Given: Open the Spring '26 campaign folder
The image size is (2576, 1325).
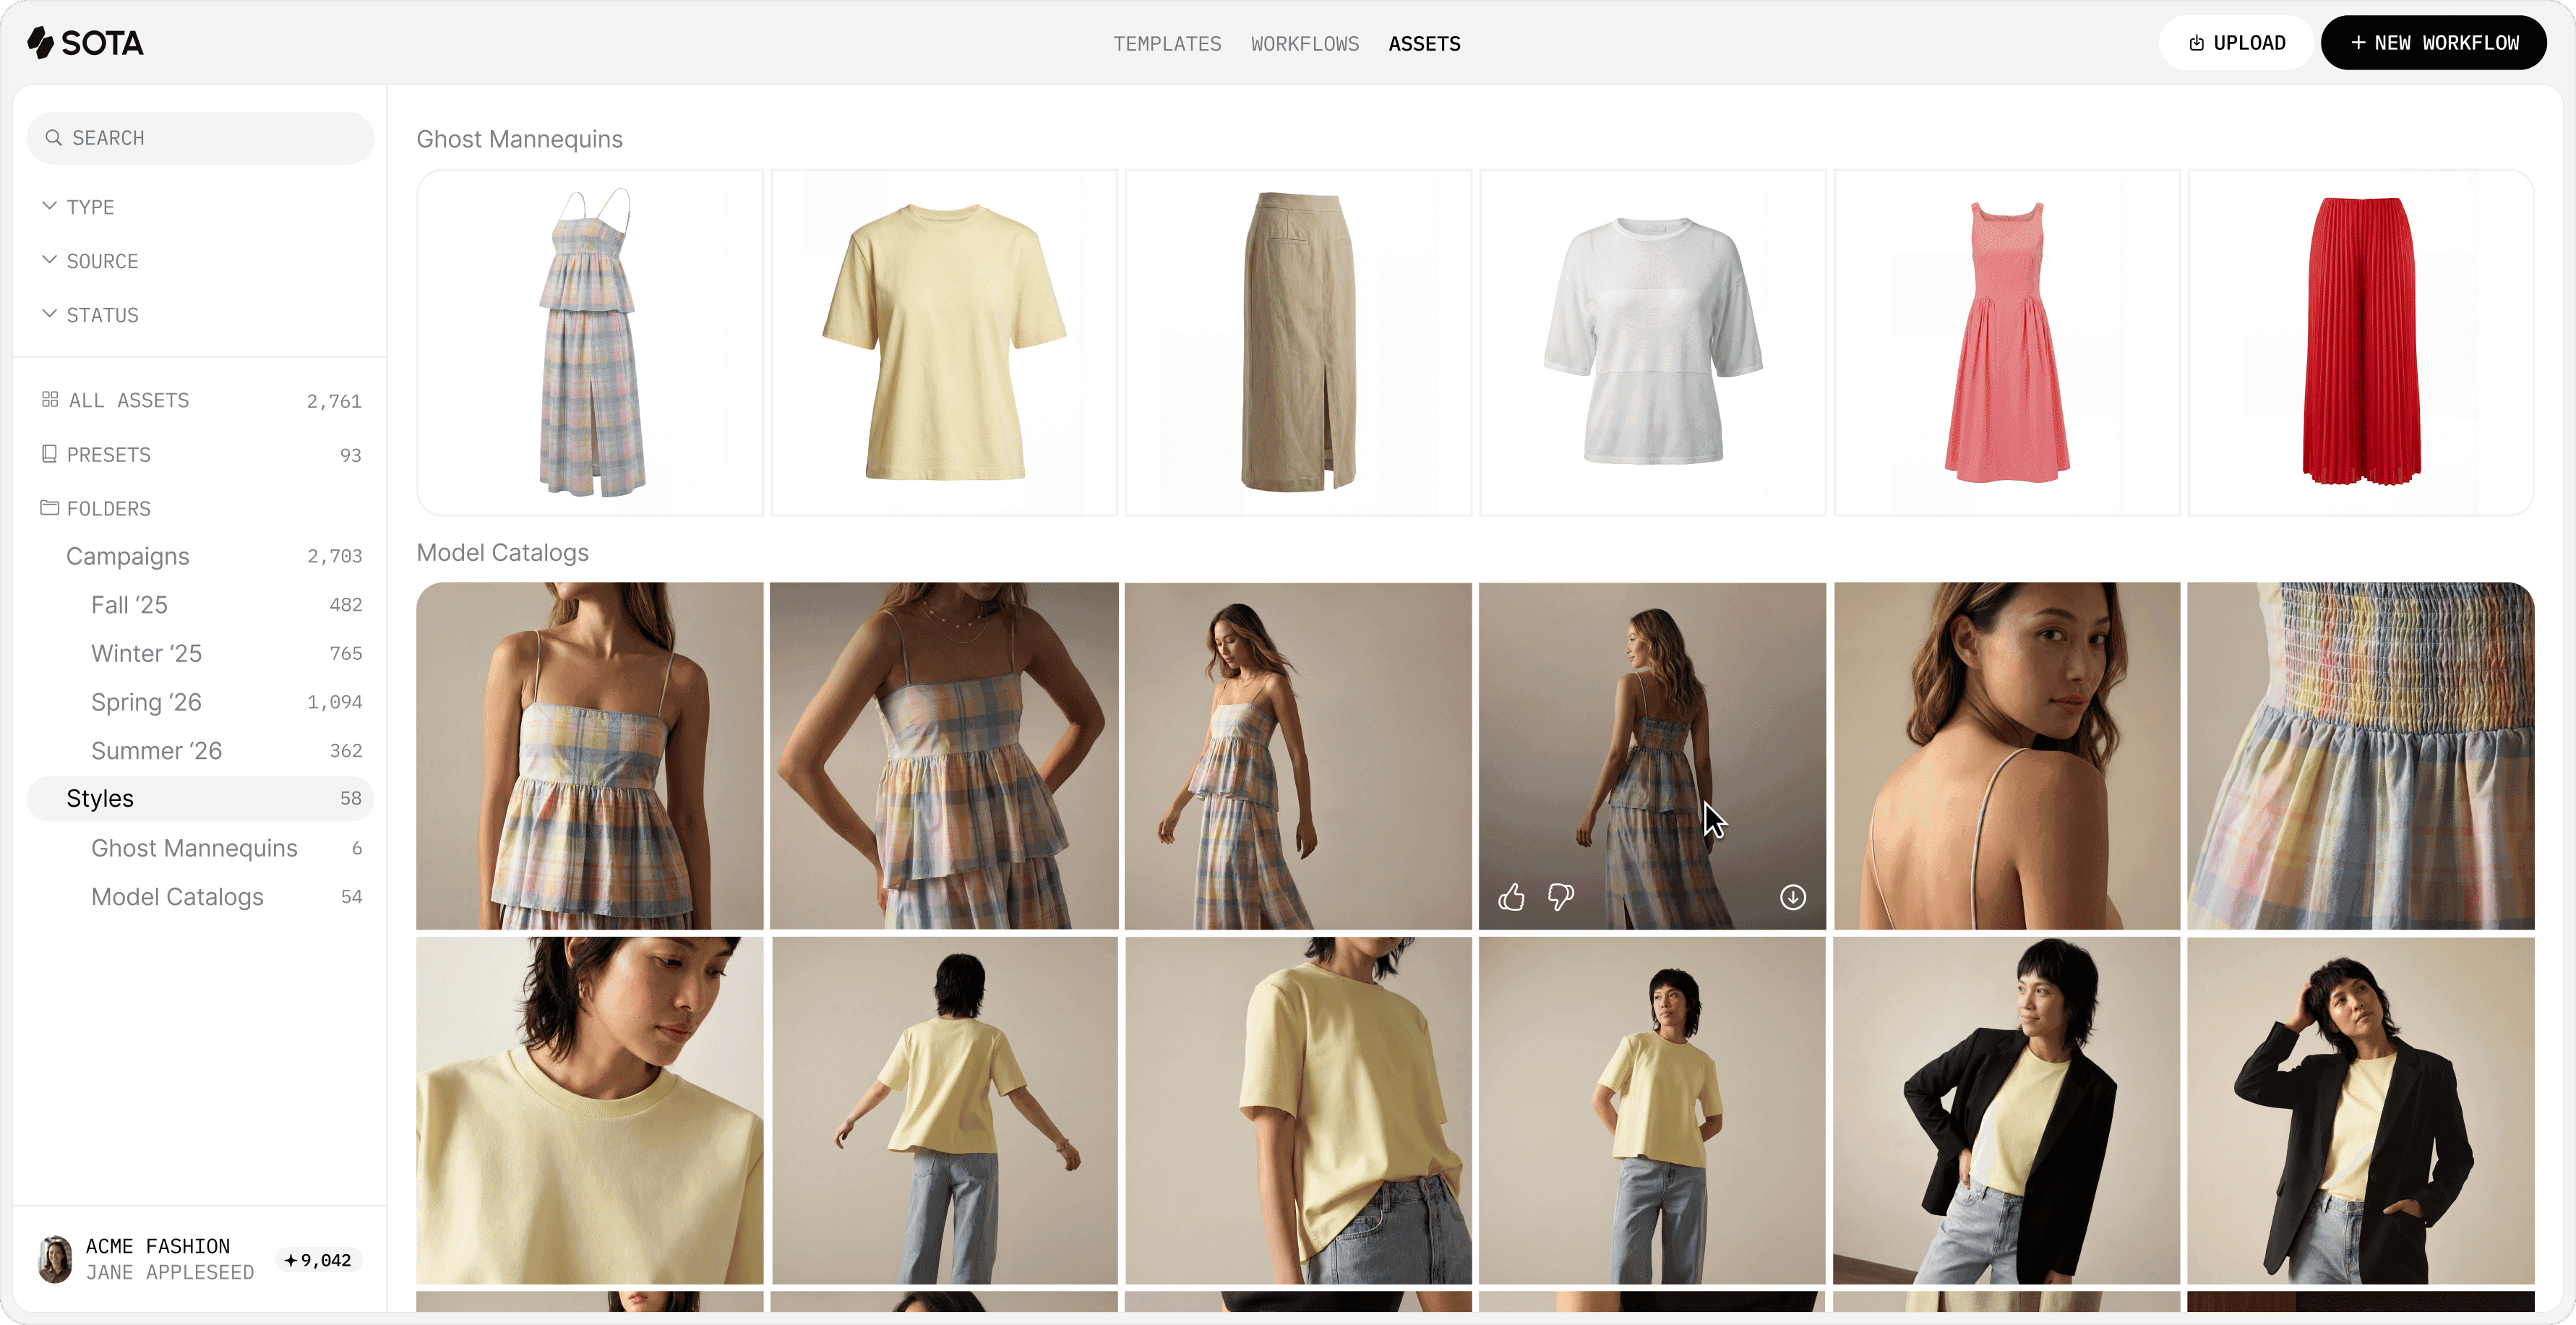Looking at the screenshot, I should (147, 702).
